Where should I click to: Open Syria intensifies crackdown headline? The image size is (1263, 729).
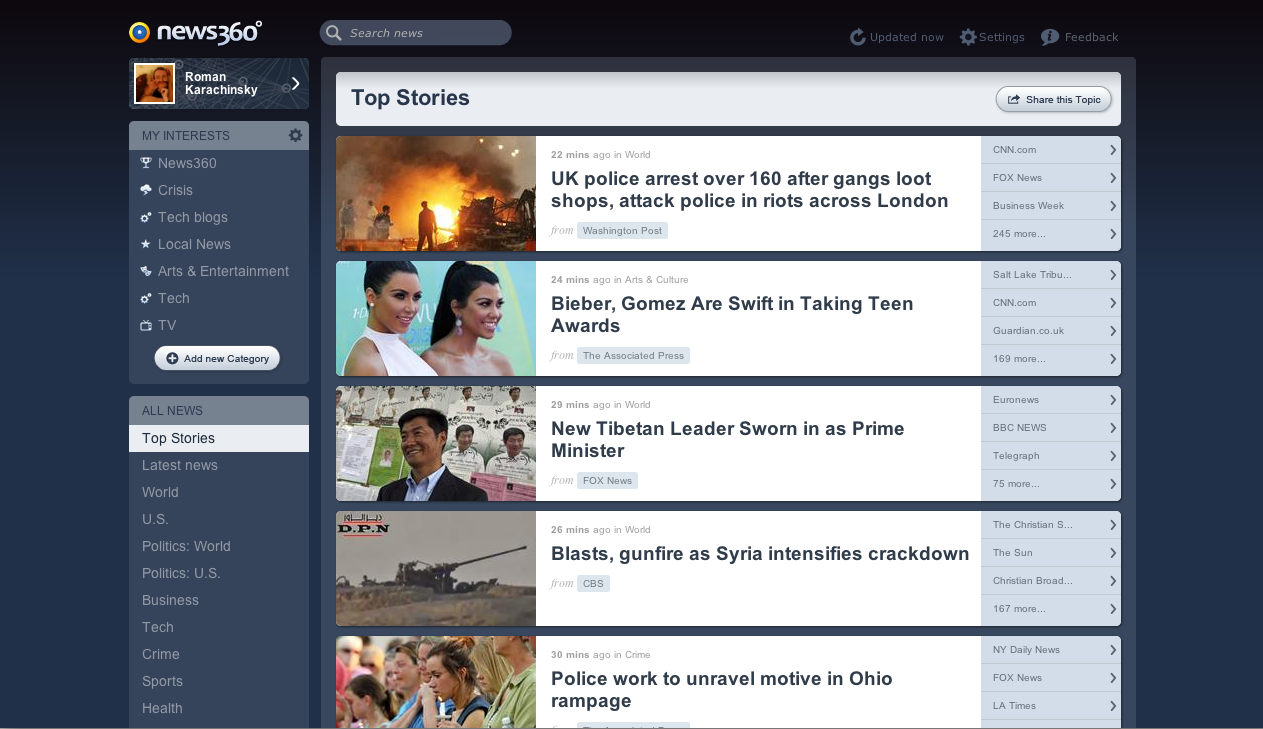point(760,554)
